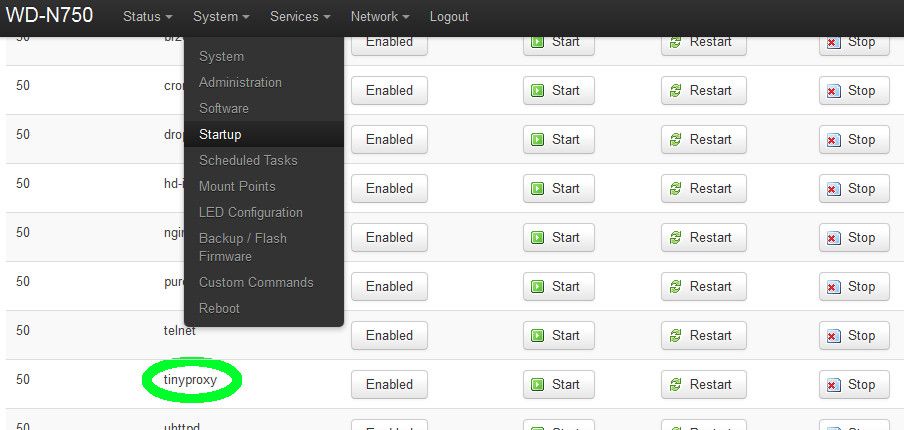Click the Start icon in hd-idle row
The image size is (904, 430).
[x=537, y=188]
